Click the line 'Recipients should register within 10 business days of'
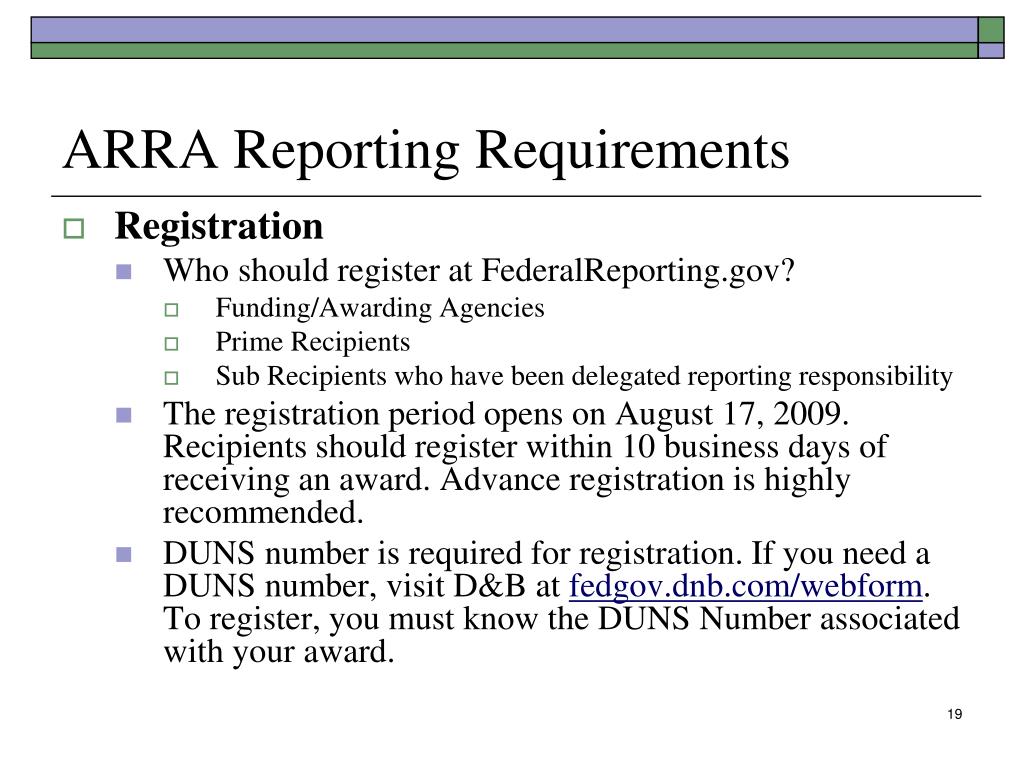 [525, 447]
